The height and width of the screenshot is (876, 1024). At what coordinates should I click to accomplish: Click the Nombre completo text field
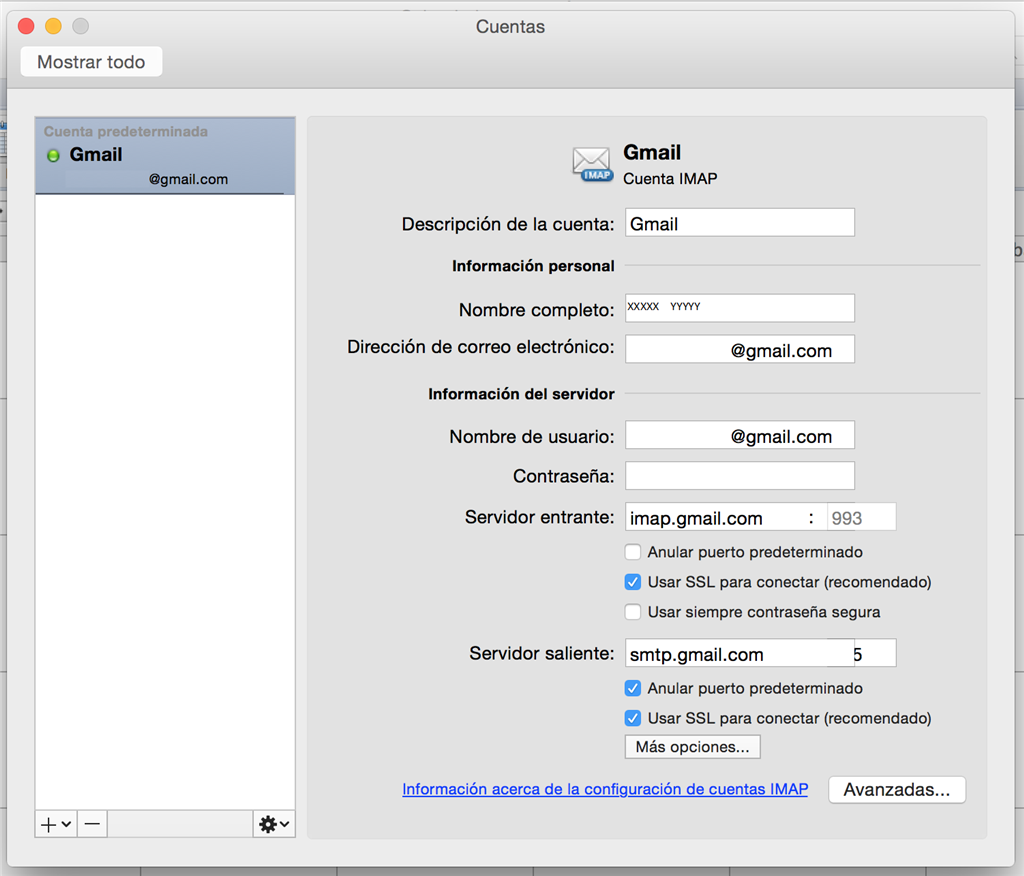740,308
